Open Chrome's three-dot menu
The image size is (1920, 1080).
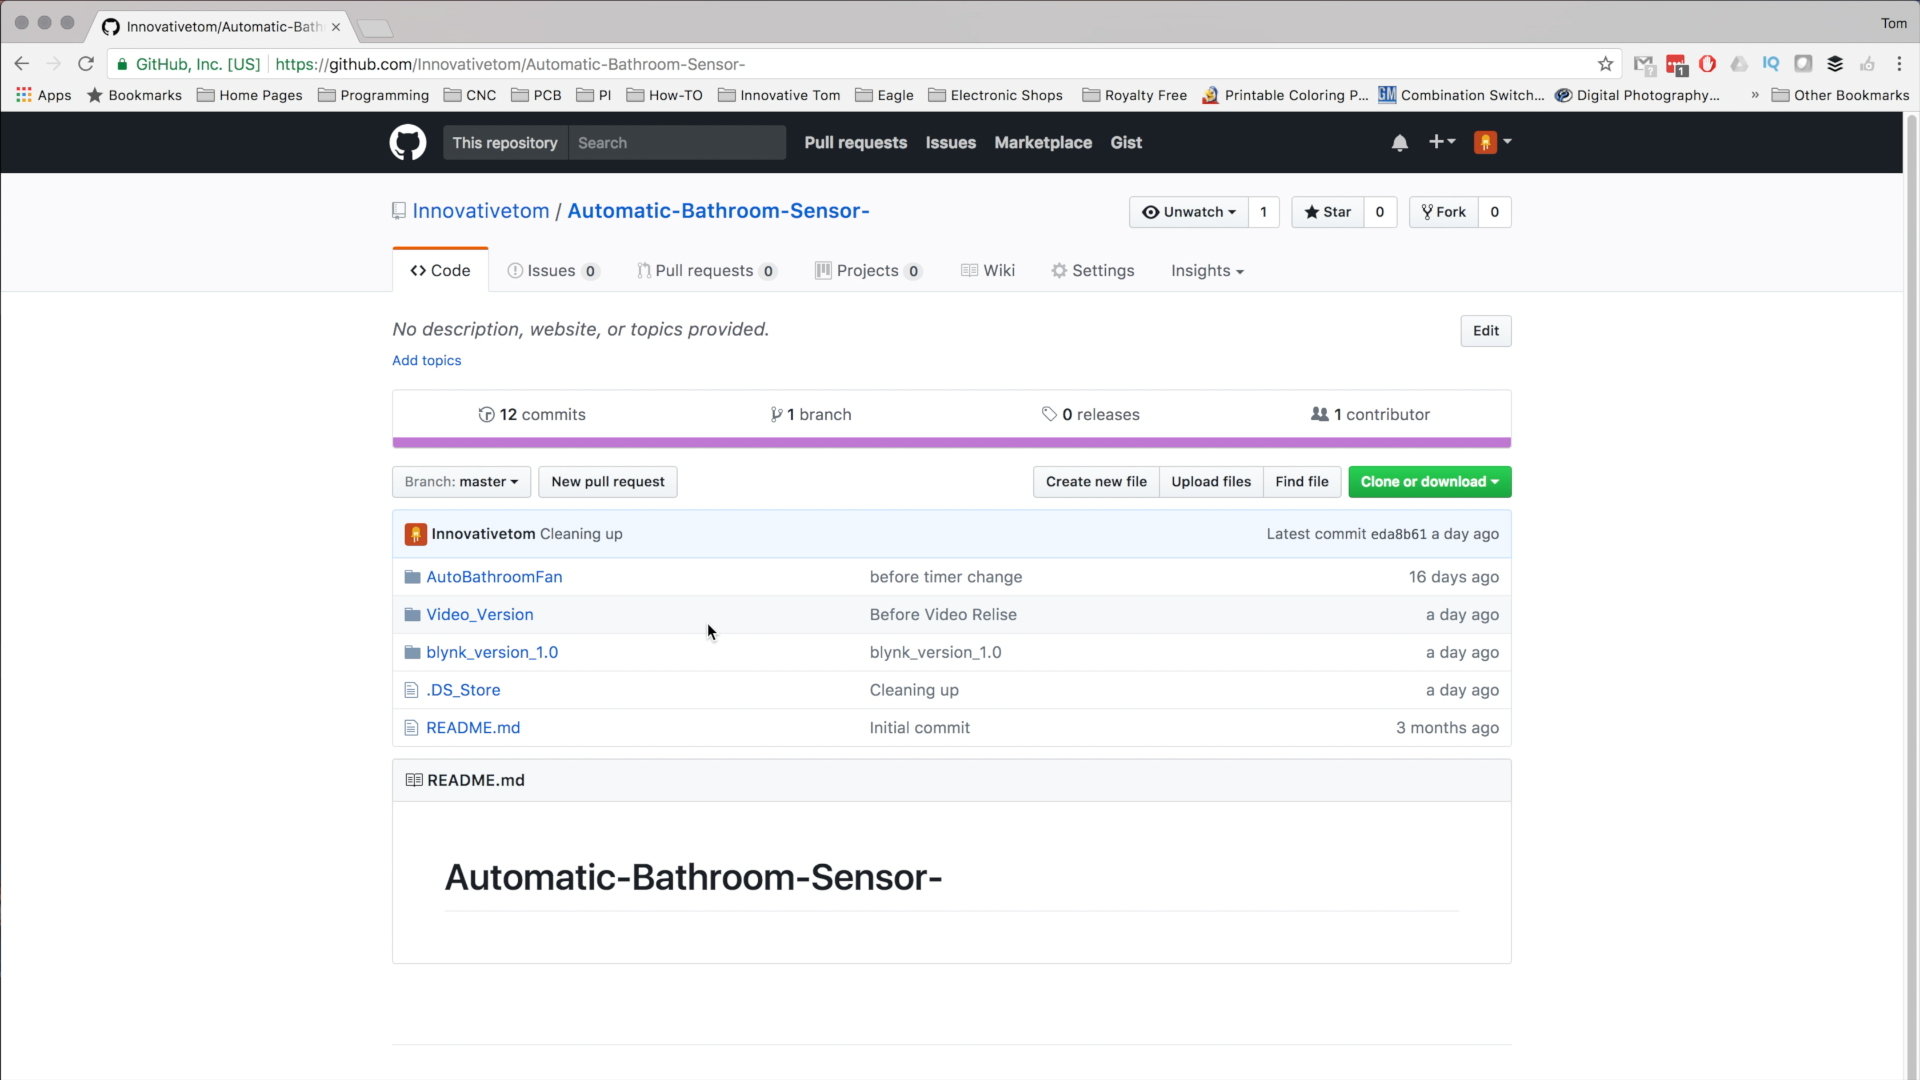click(x=1899, y=64)
